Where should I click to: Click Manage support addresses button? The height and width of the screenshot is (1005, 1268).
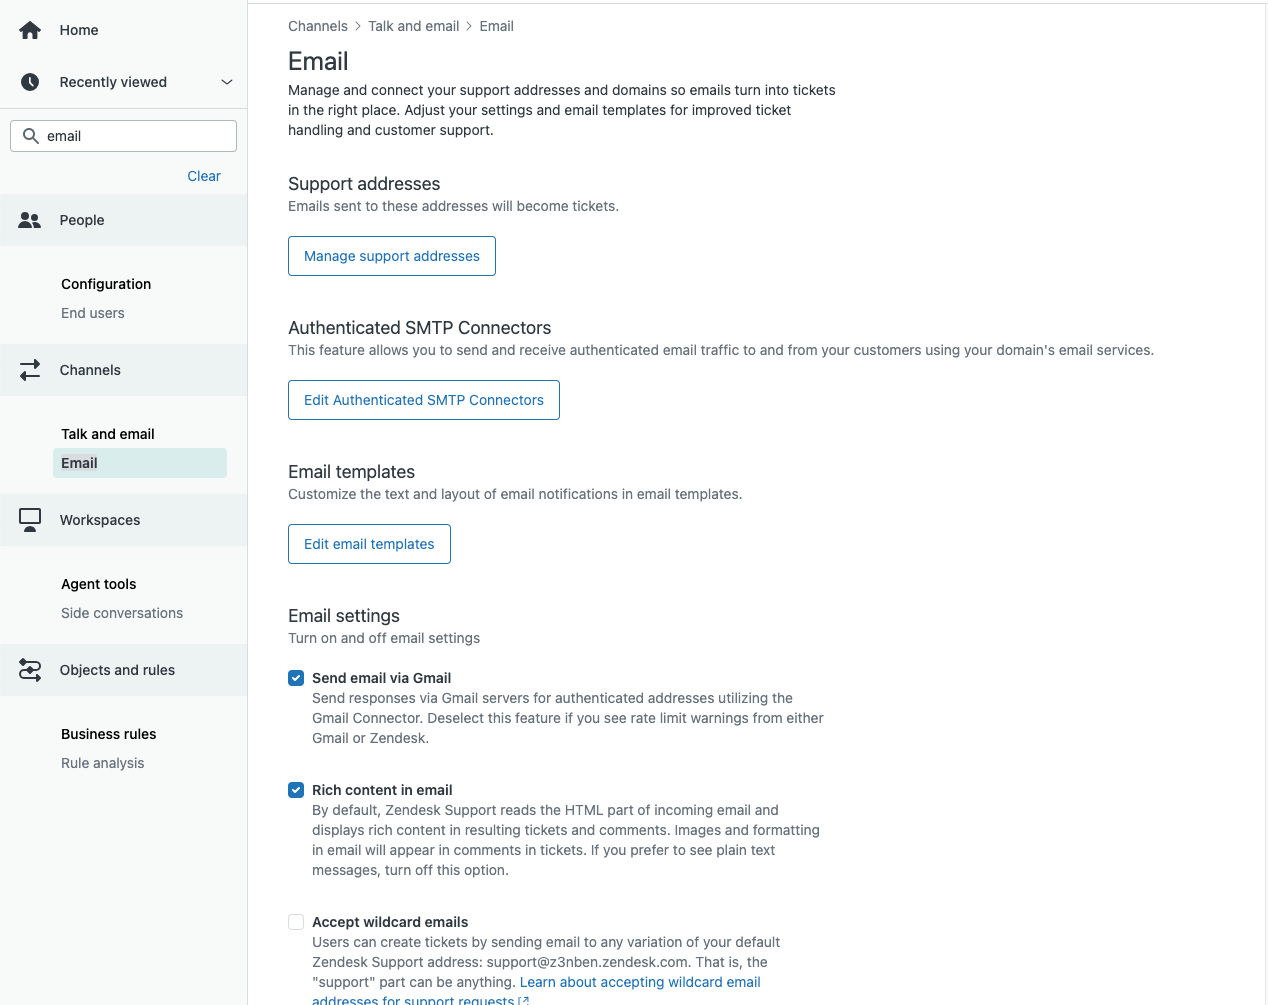pyautogui.click(x=392, y=256)
